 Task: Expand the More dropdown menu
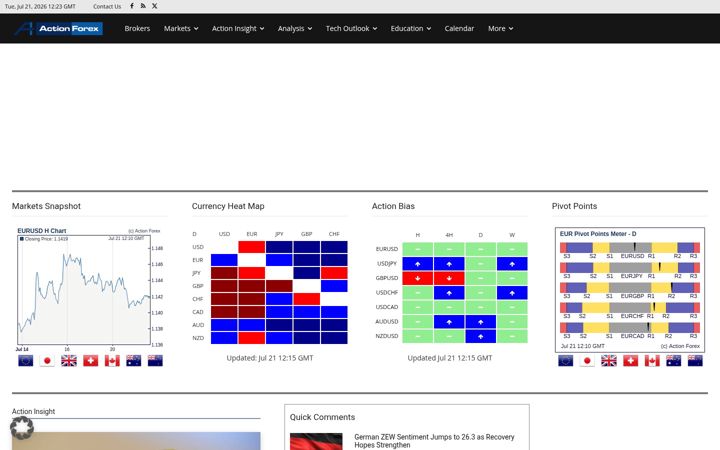(501, 28)
